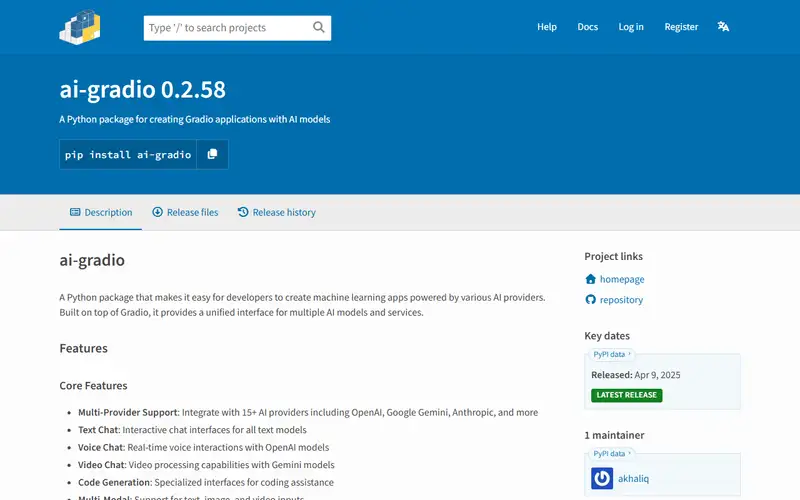Screen dimensions: 800x500
Task: Click the Code Generation bullet
Action: (x=206, y=482)
